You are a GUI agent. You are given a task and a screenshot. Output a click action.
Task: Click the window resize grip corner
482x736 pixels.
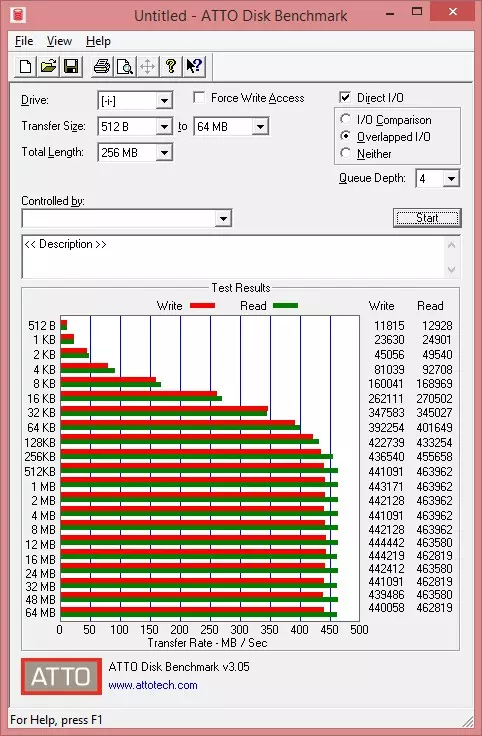point(467,722)
